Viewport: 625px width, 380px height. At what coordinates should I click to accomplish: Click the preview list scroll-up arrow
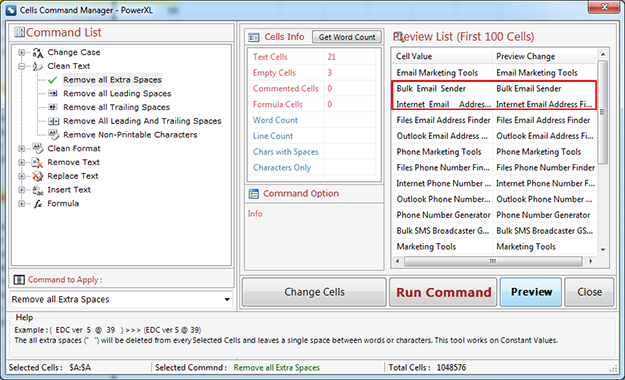point(603,55)
